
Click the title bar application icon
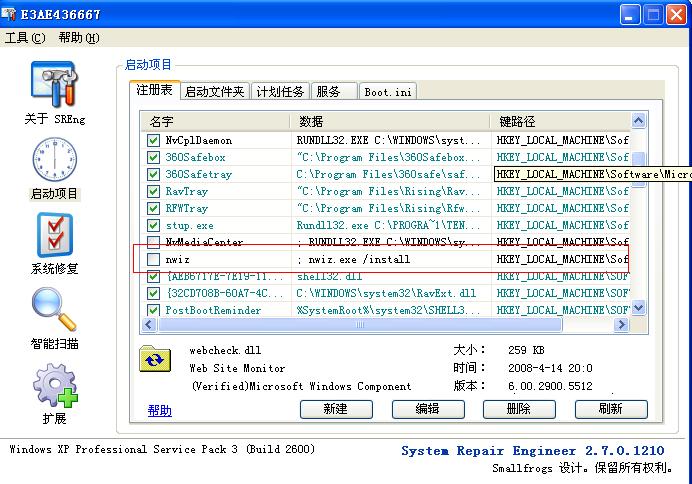(x=8, y=14)
